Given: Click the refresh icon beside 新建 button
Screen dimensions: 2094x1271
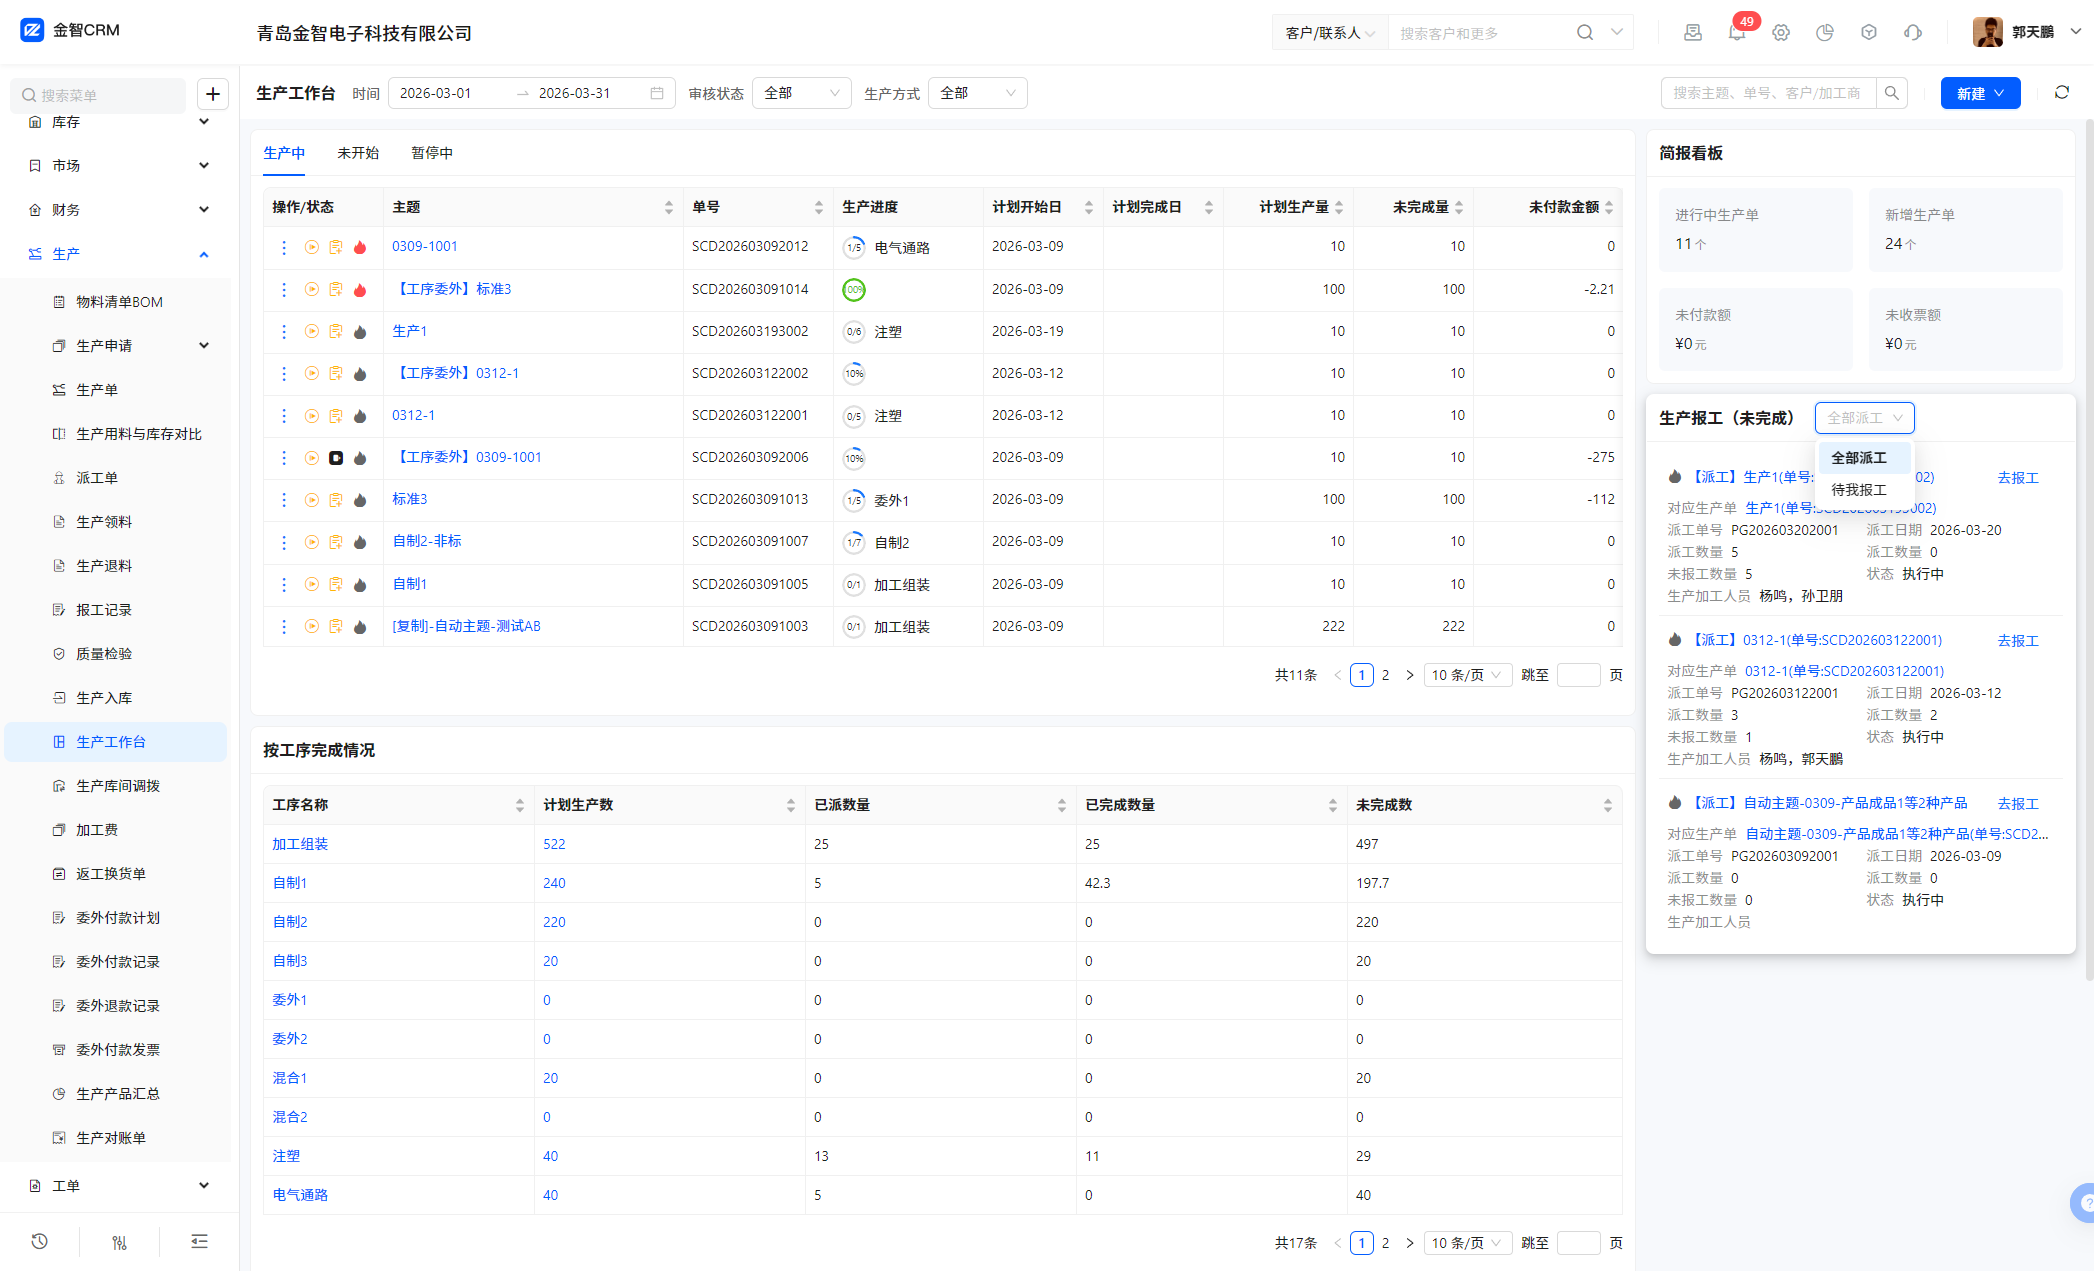Looking at the screenshot, I should 2062,93.
